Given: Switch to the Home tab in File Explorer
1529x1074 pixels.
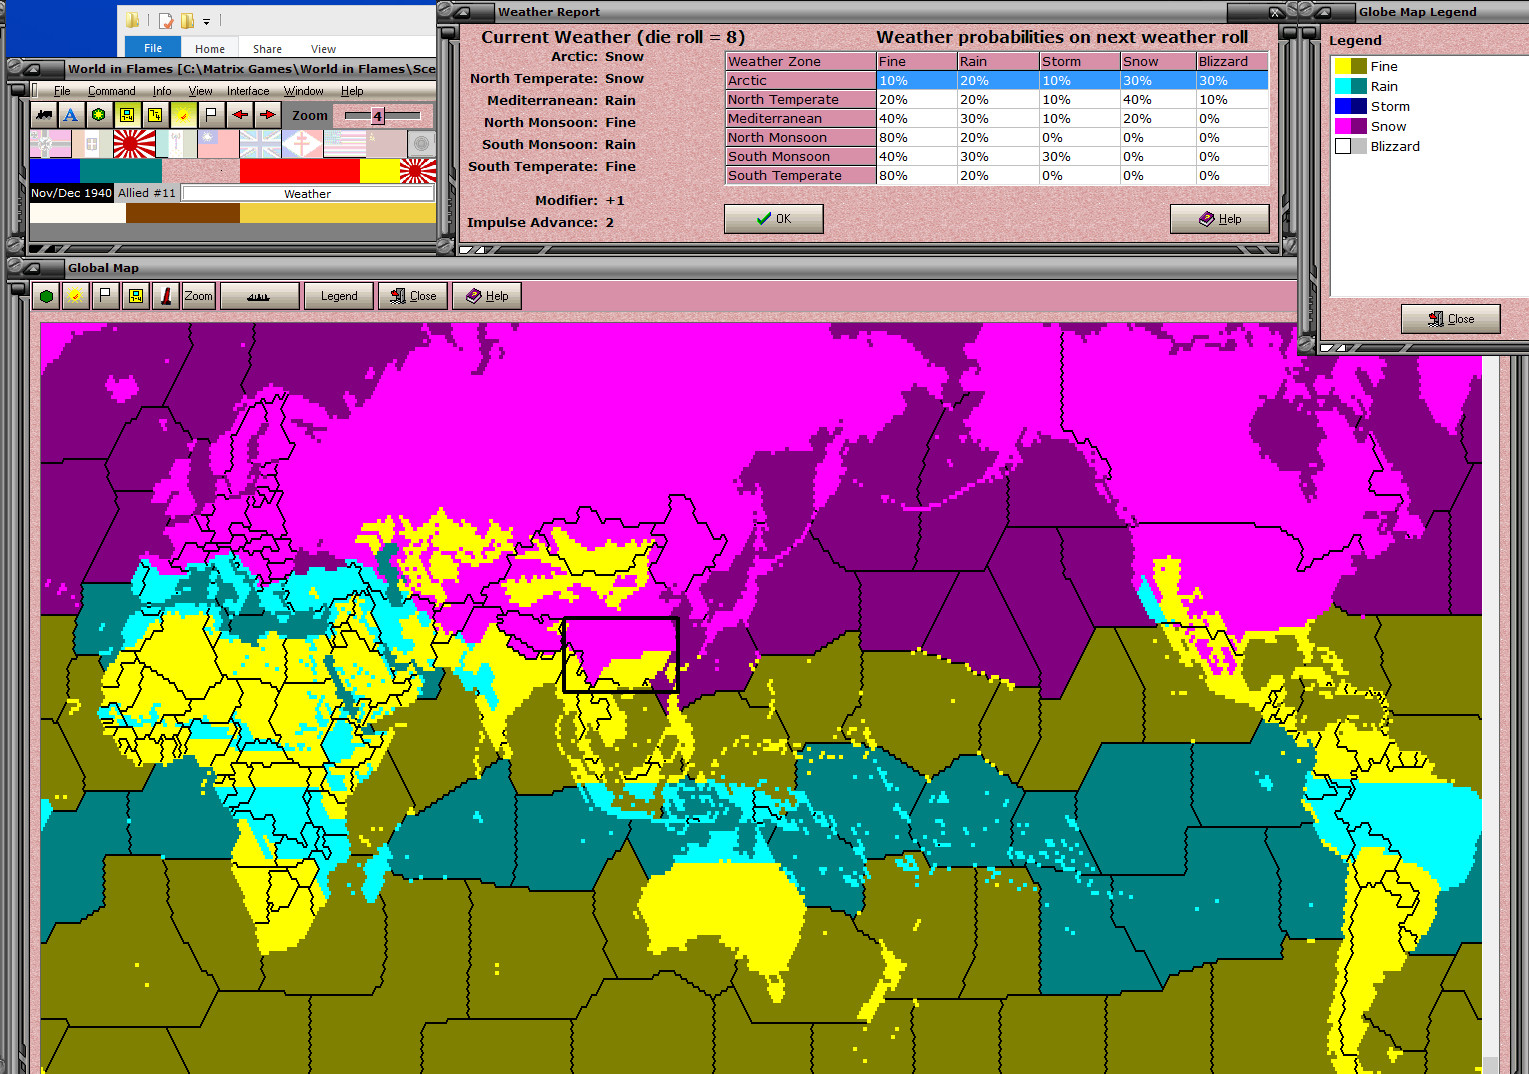Looking at the screenshot, I should 210,48.
